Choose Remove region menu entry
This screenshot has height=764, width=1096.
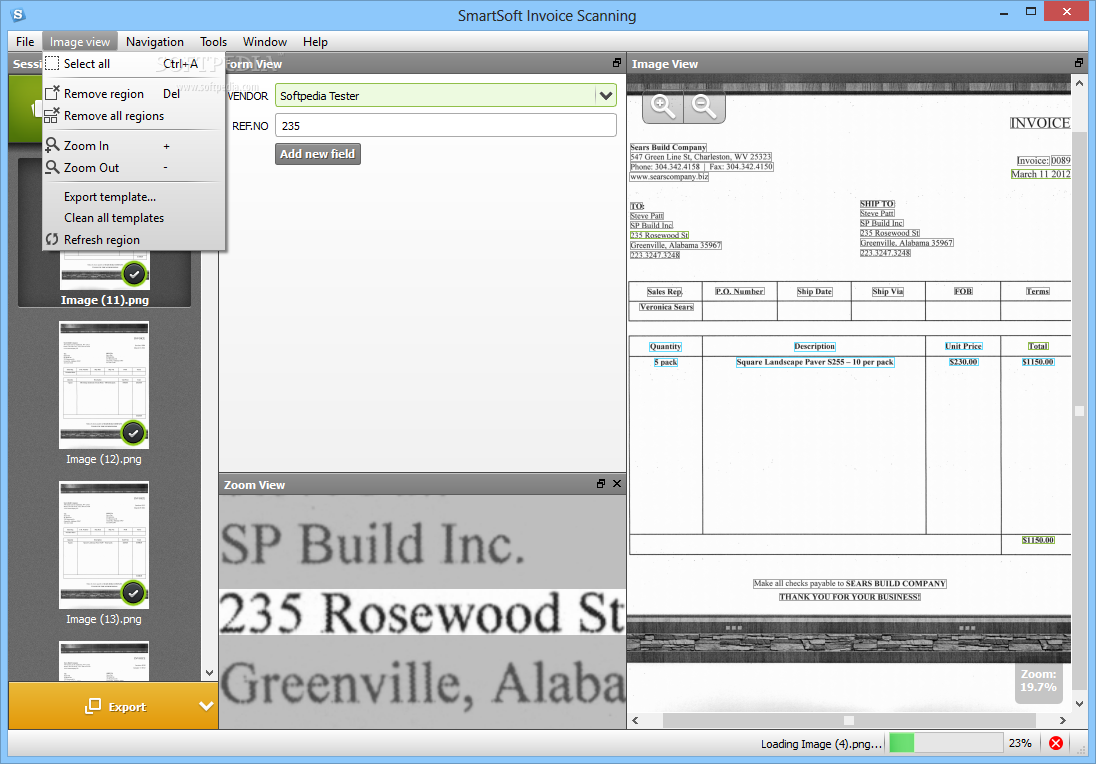point(134,94)
